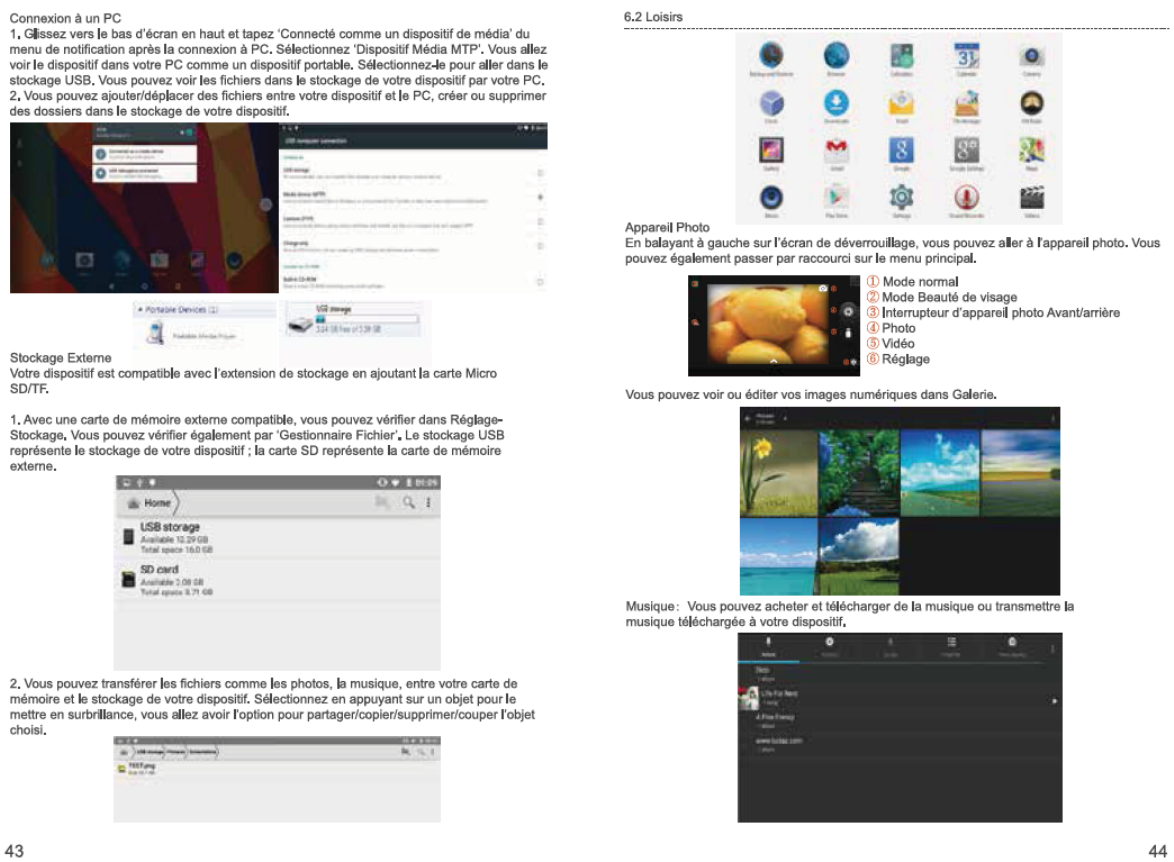Tap the second USB notification below the media device one
The width and height of the screenshot is (1174, 862).
tap(145, 173)
